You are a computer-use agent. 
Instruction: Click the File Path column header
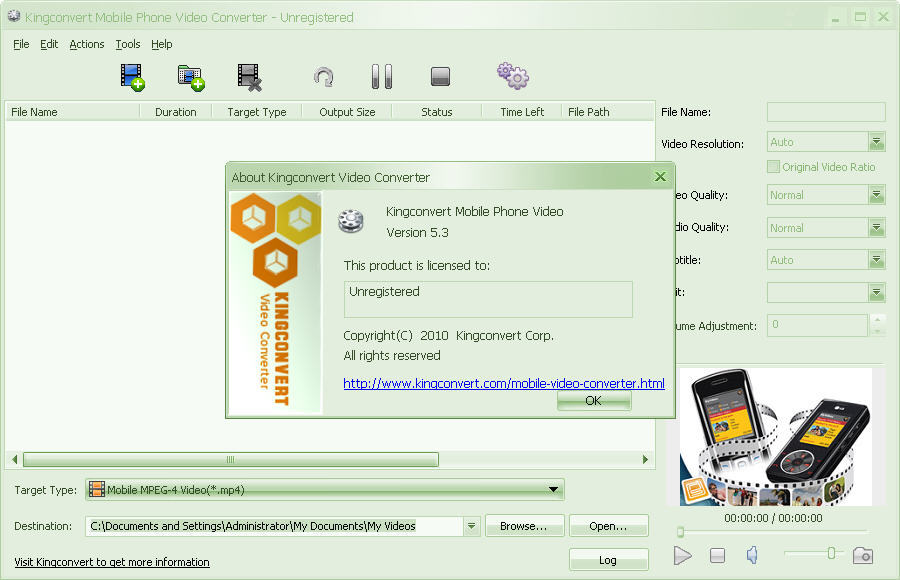point(608,112)
